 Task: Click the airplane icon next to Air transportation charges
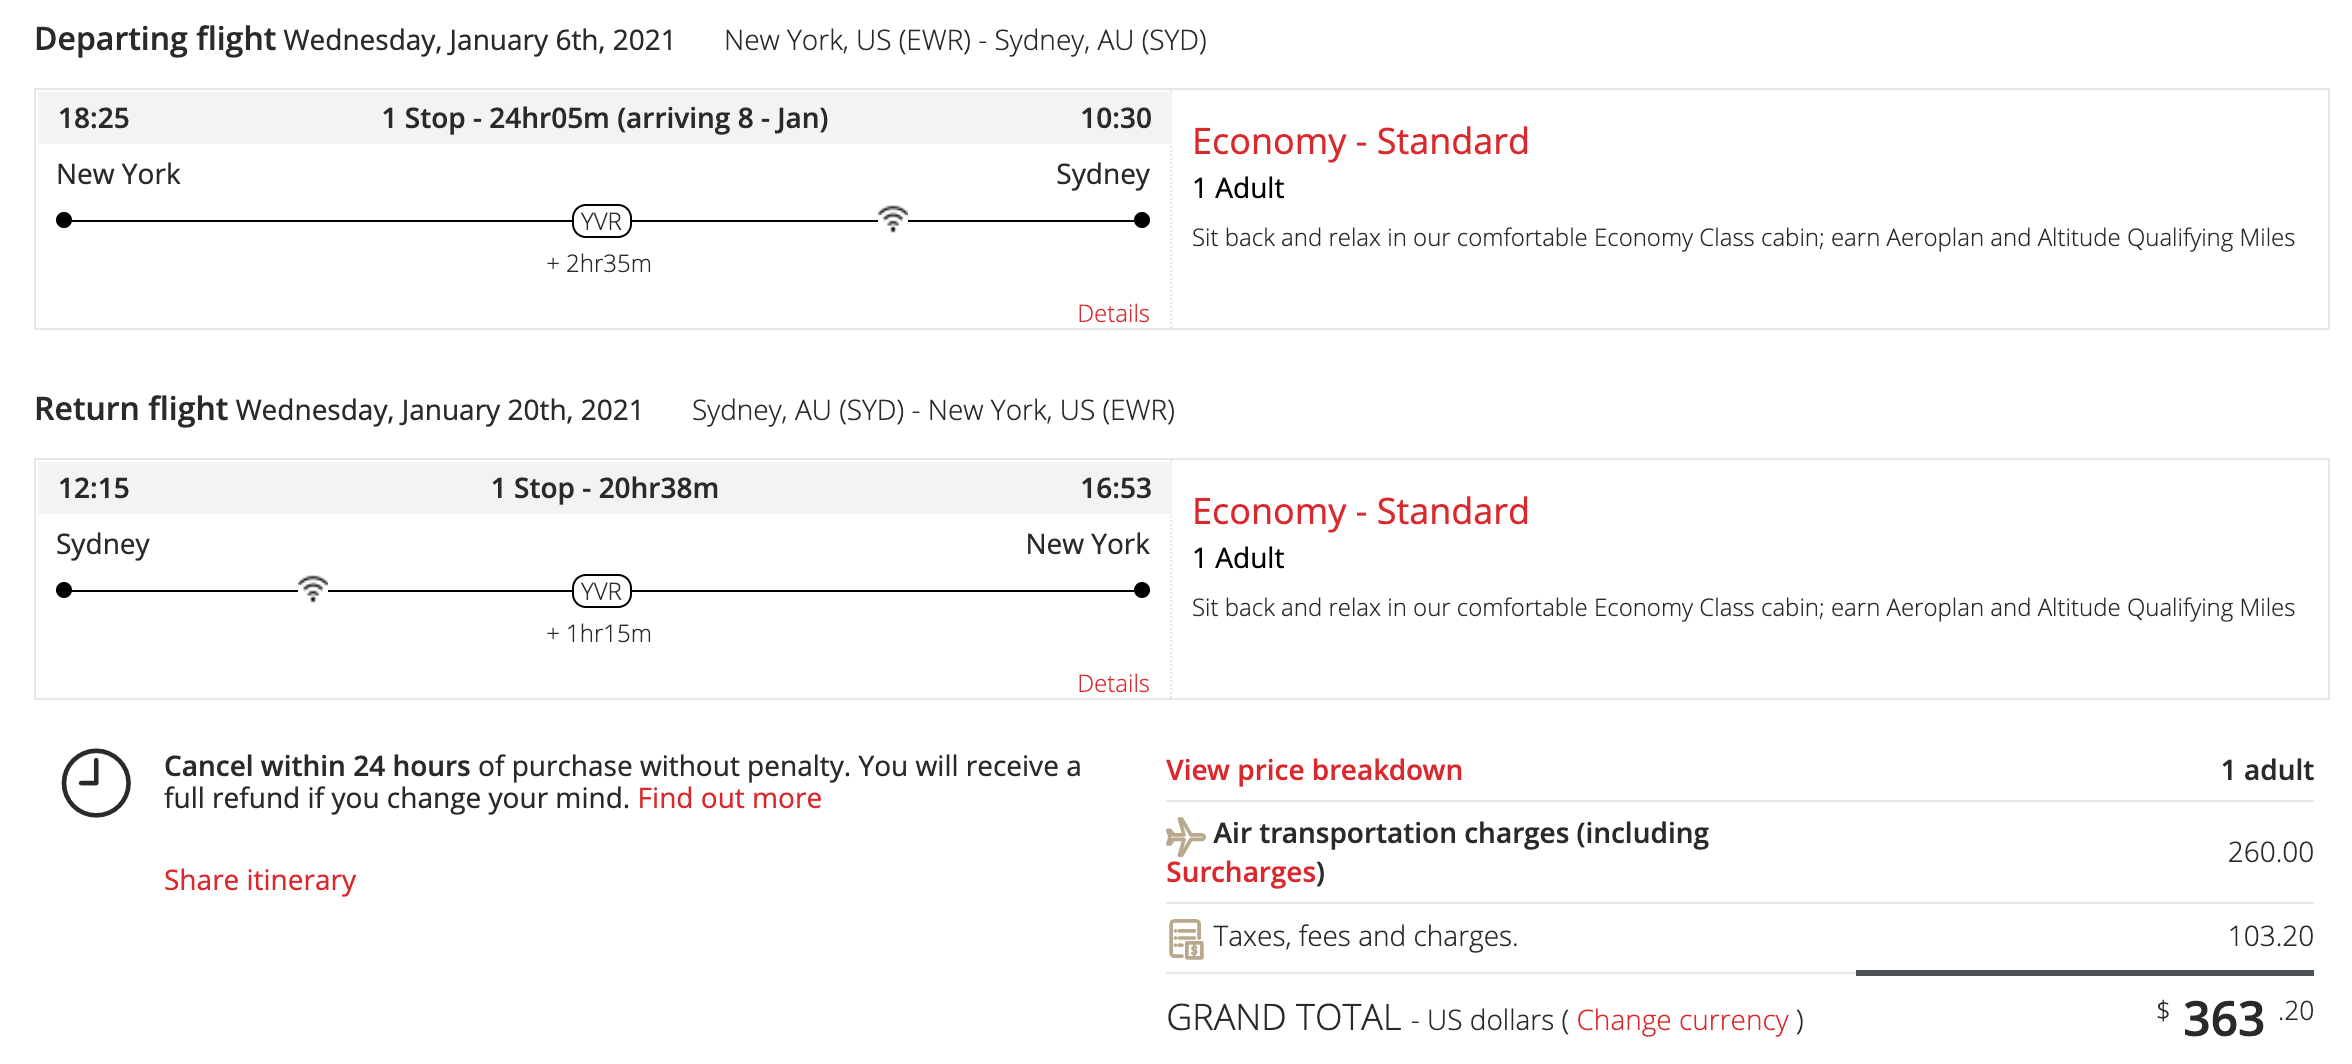pos(1185,835)
